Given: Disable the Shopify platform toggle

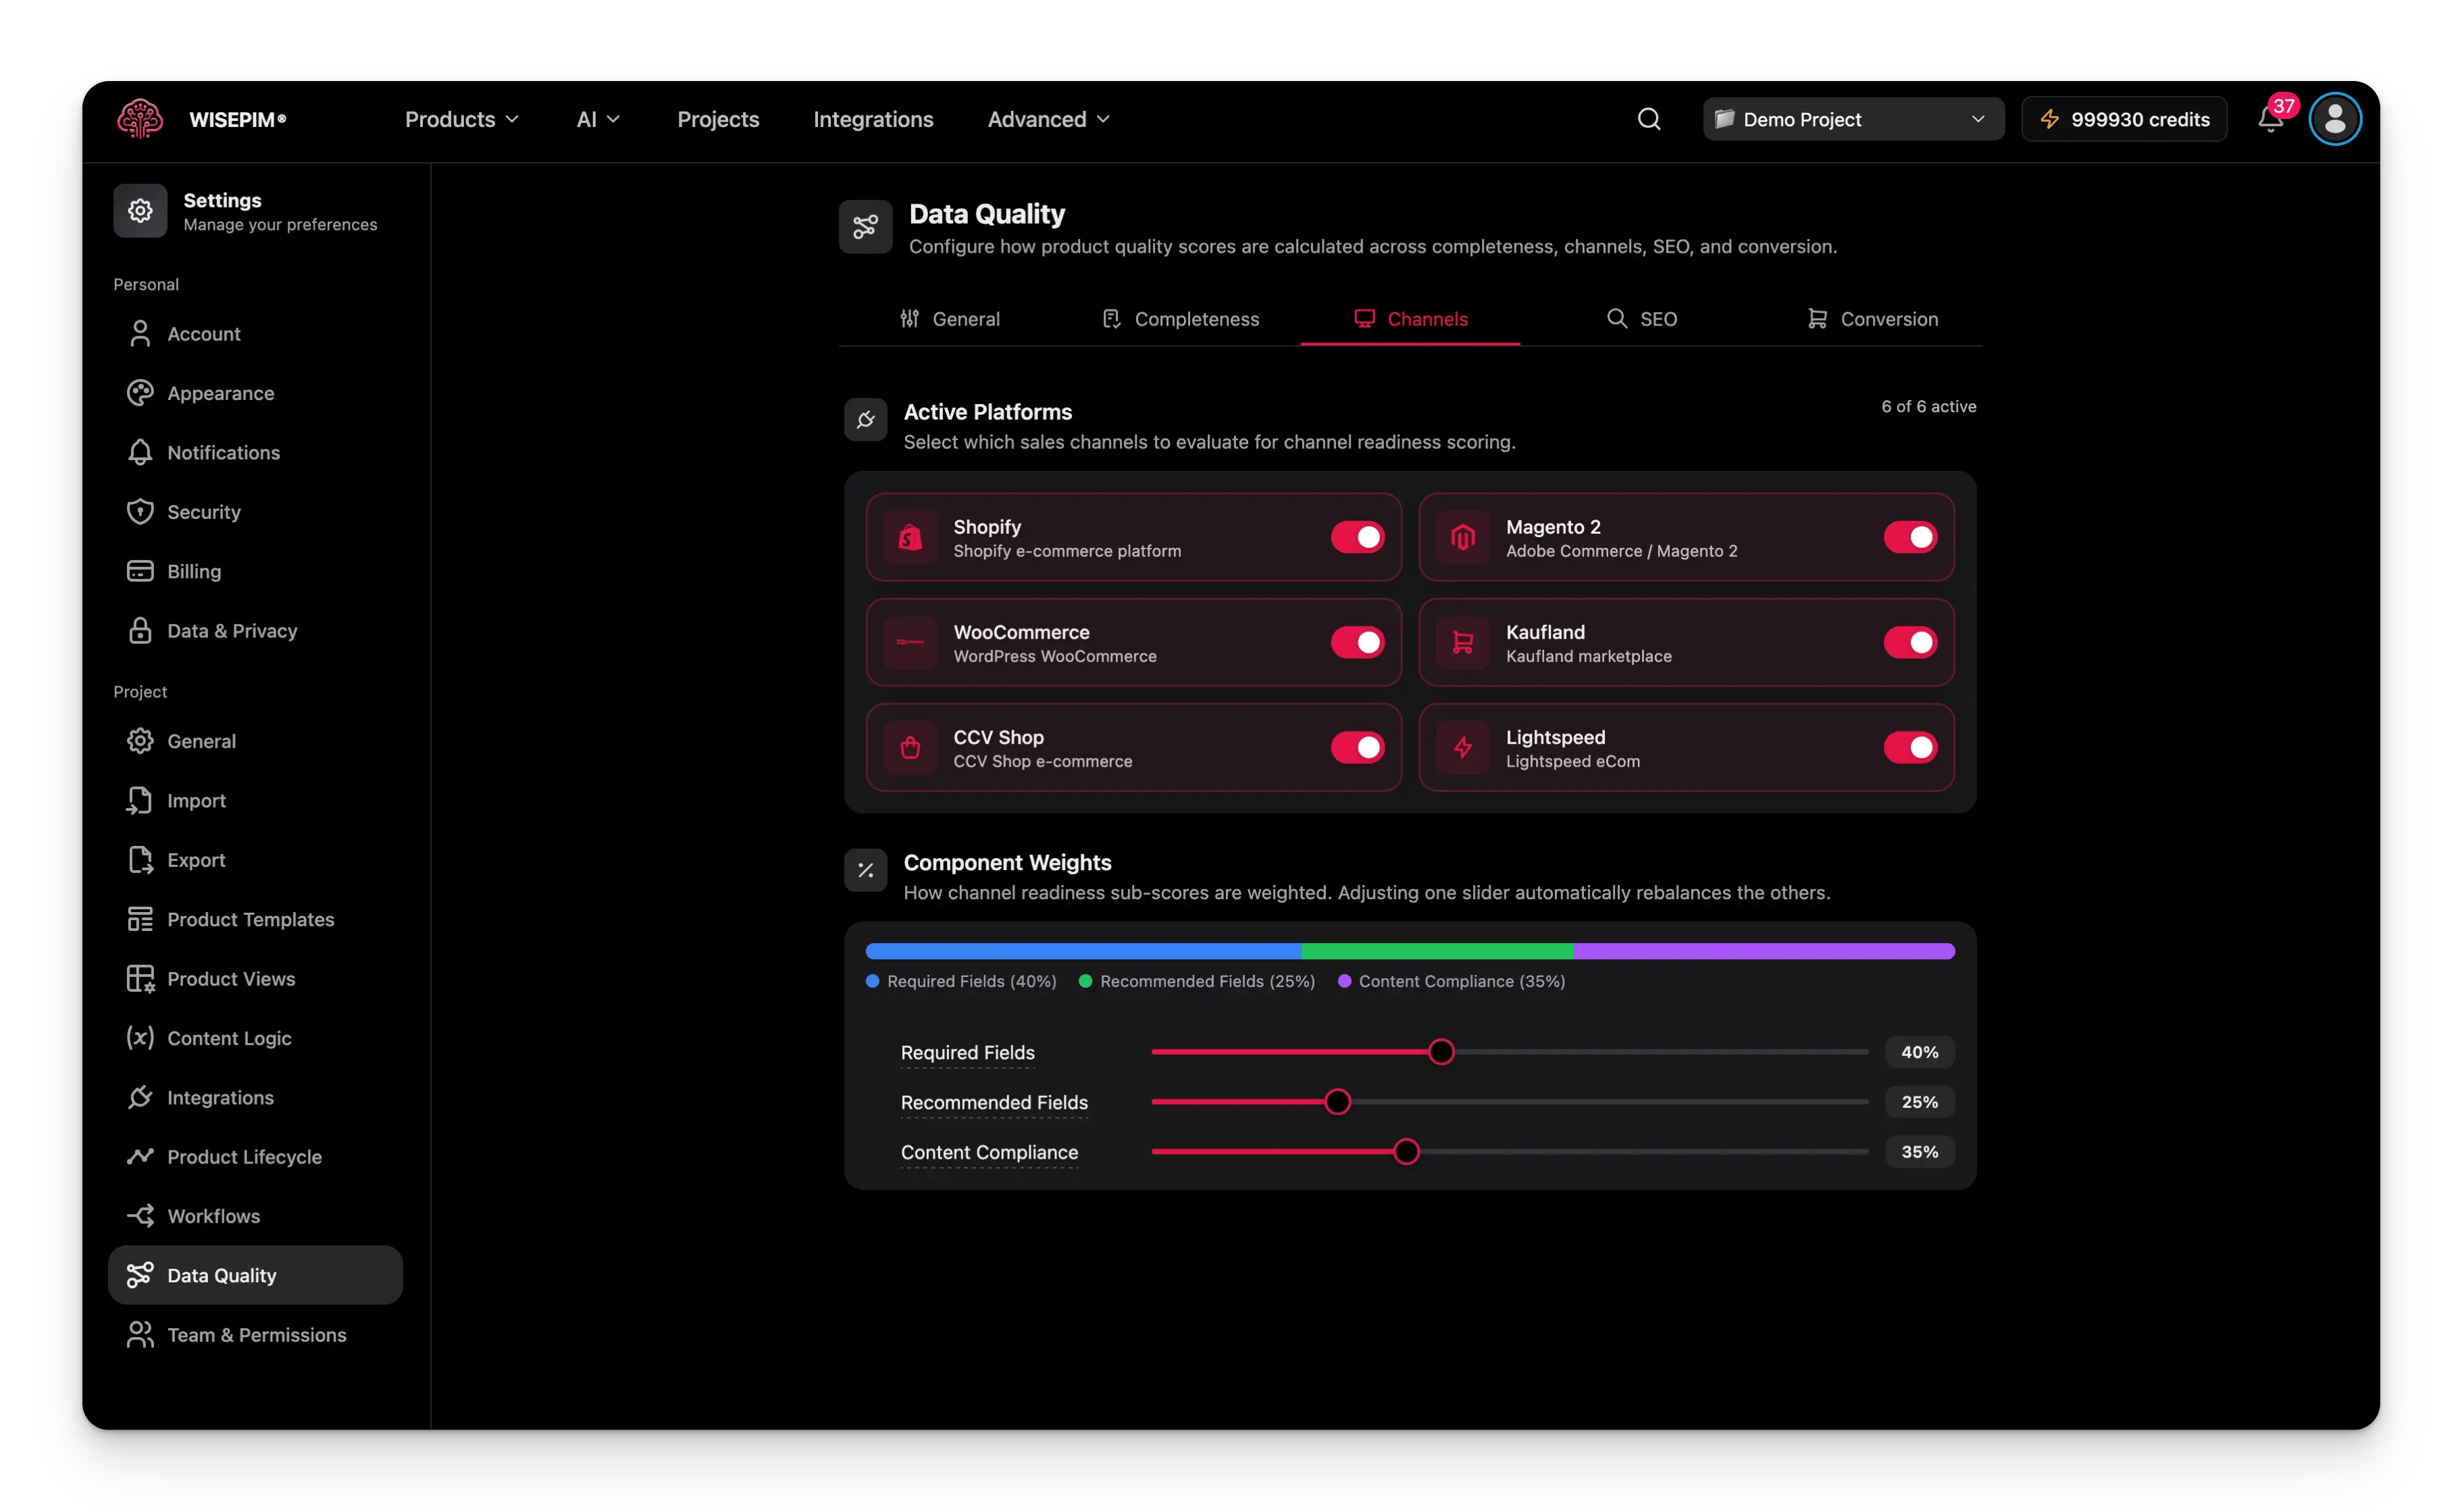Looking at the screenshot, I should click(1357, 537).
